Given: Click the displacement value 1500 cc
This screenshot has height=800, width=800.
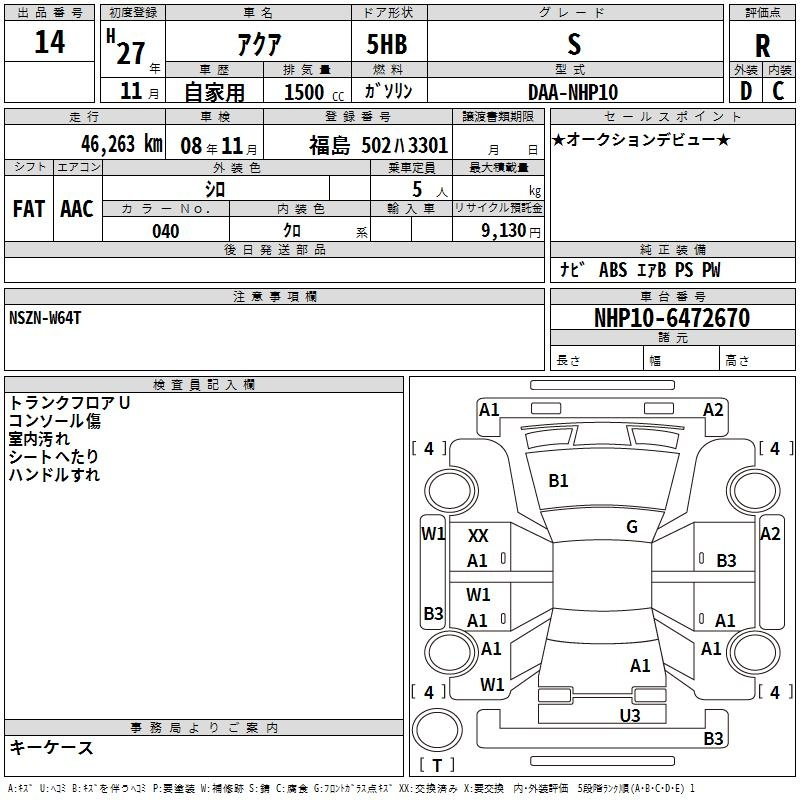Looking at the screenshot, I should (314, 92).
